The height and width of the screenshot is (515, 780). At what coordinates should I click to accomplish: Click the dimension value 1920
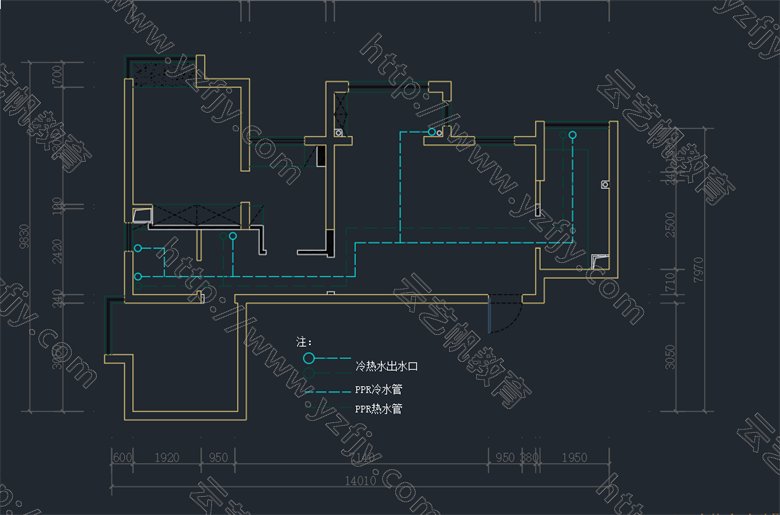167,458
